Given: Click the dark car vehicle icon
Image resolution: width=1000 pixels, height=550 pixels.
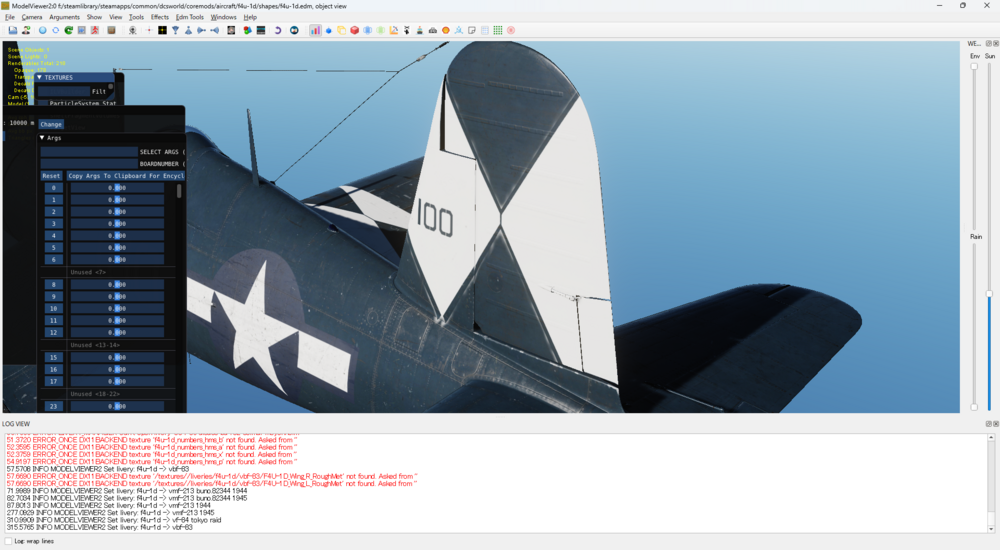Looking at the screenshot, I should (x=432, y=30).
